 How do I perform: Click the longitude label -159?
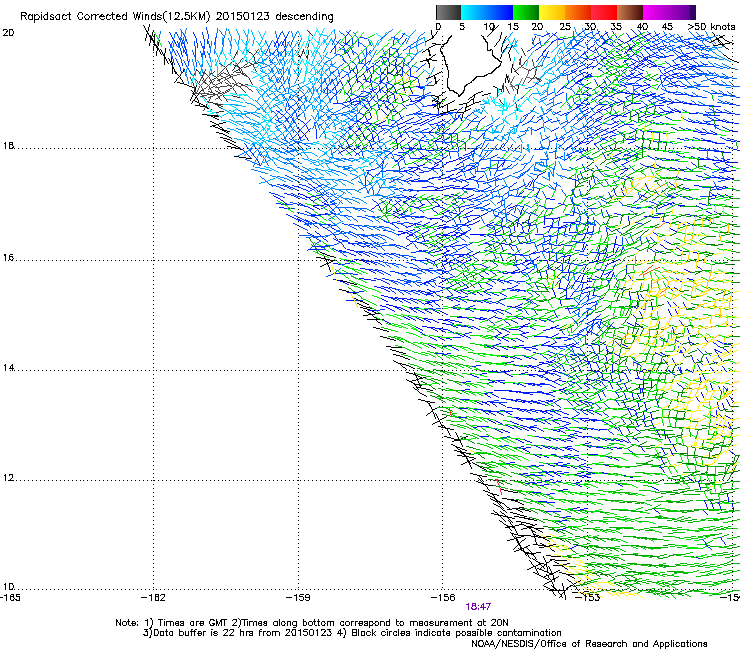pos(299,598)
